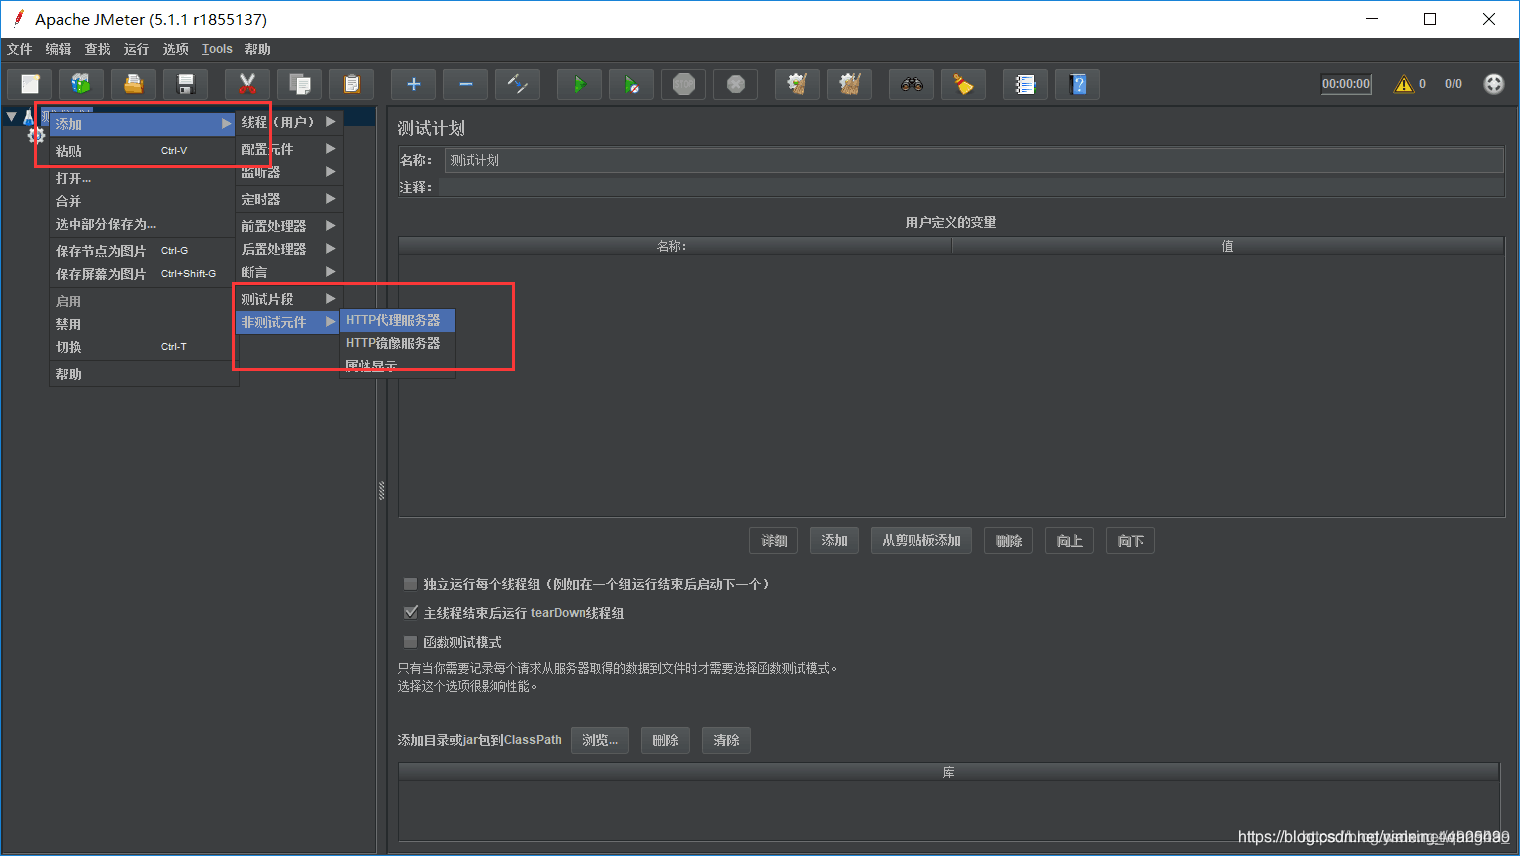Open the 文件 menu in menu bar
This screenshot has height=856, width=1520.
(19, 49)
